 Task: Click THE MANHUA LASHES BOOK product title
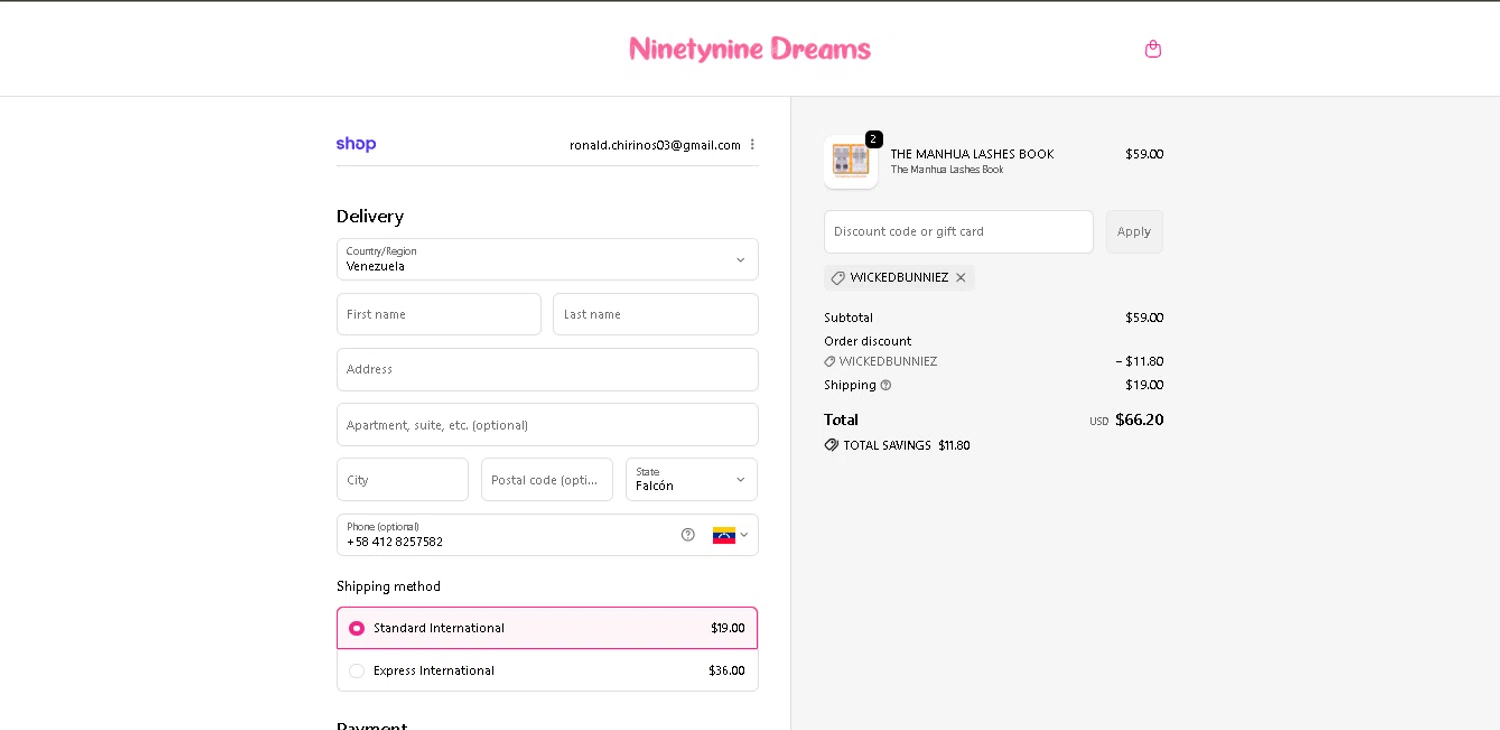(972, 154)
